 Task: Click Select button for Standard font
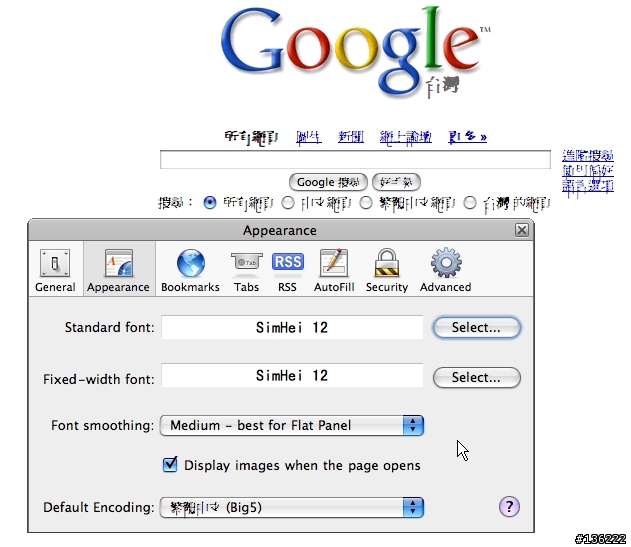click(476, 327)
